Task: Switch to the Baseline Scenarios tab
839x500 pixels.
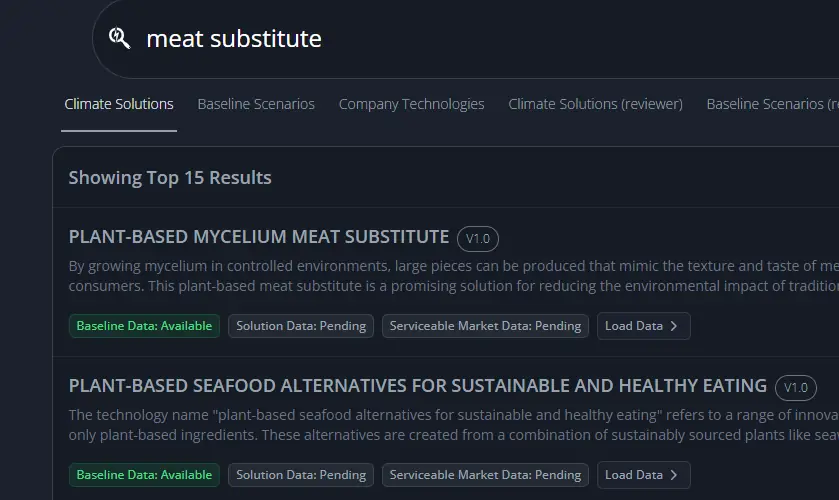Action: pos(256,104)
